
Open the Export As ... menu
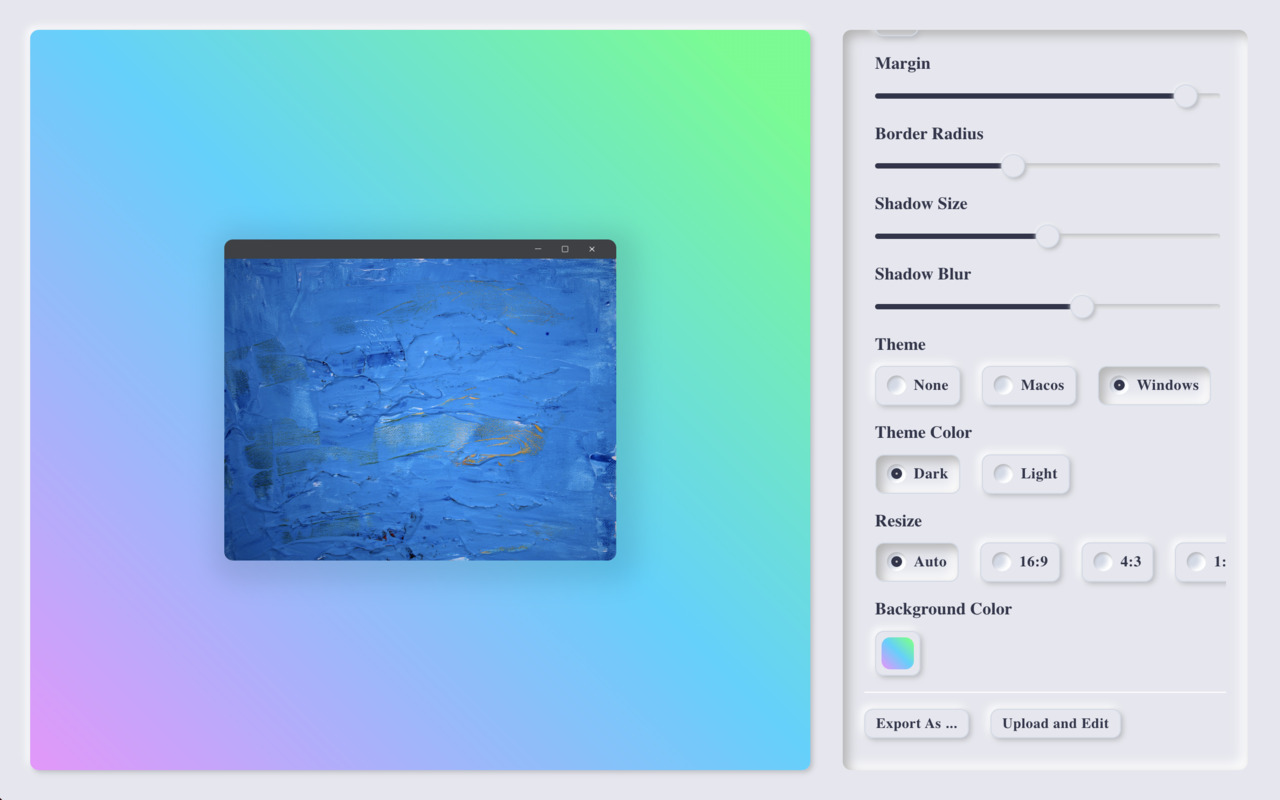point(917,724)
